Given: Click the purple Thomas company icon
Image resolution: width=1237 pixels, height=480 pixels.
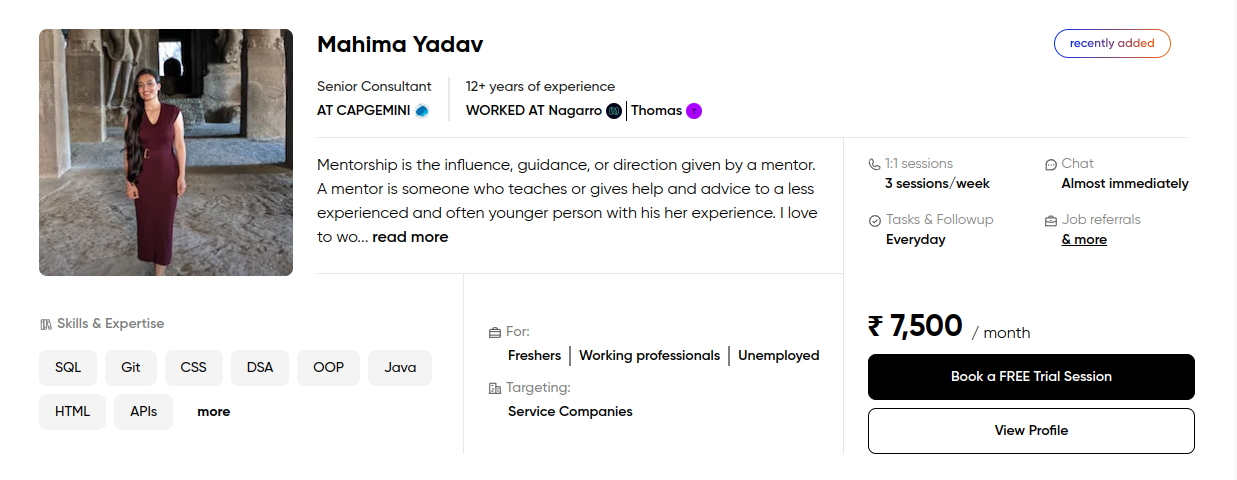Looking at the screenshot, I should coord(694,111).
